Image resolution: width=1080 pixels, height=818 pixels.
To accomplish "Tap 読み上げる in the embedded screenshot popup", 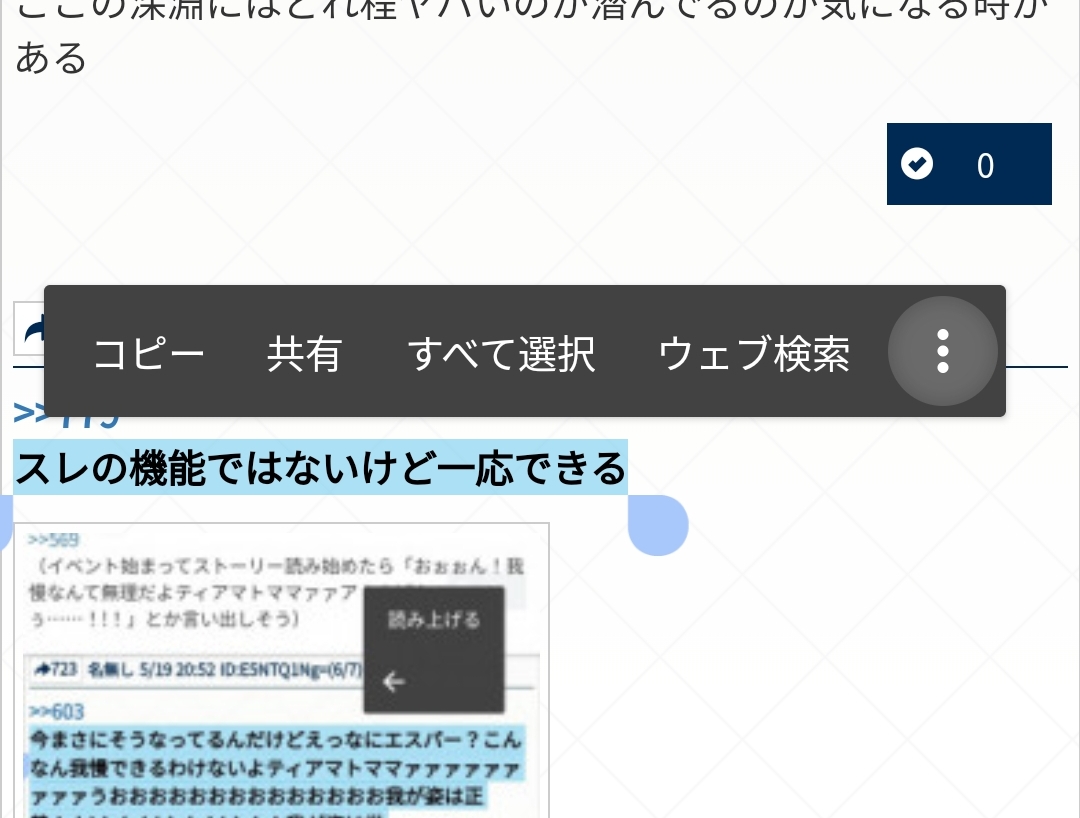I will 434,620.
